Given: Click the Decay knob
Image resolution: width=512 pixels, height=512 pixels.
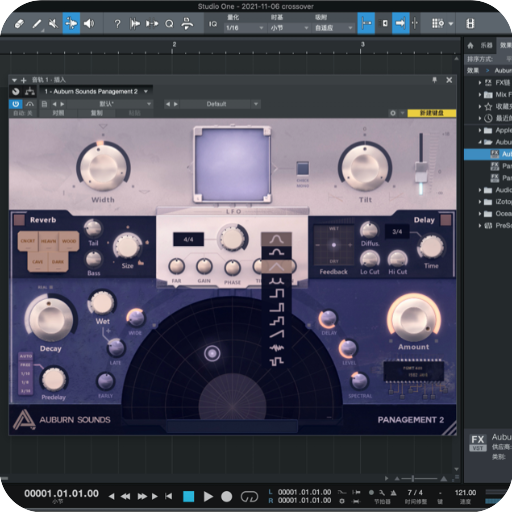Looking at the screenshot, I should click(x=51, y=319).
